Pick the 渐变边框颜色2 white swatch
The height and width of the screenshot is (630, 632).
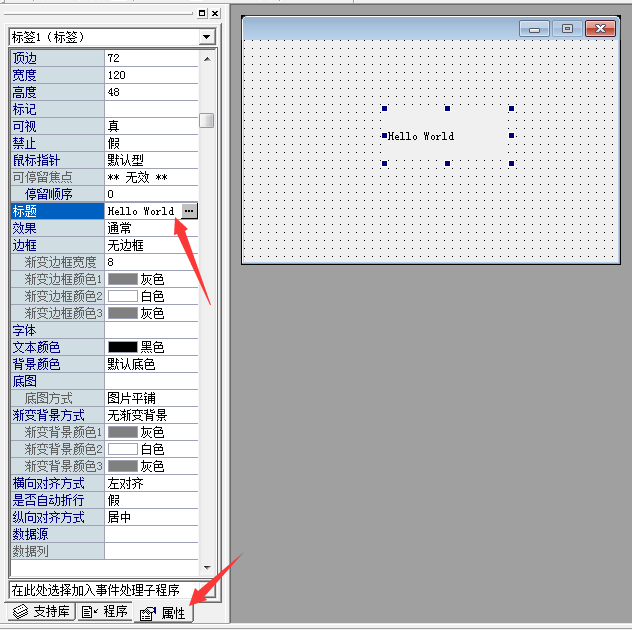[123, 296]
